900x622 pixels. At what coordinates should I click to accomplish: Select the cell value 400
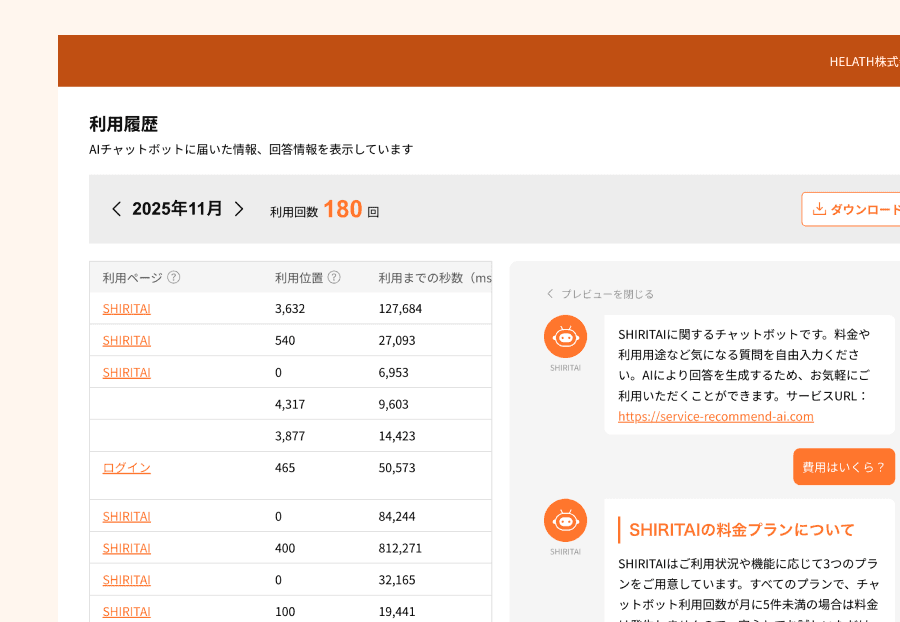pyautogui.click(x=285, y=548)
